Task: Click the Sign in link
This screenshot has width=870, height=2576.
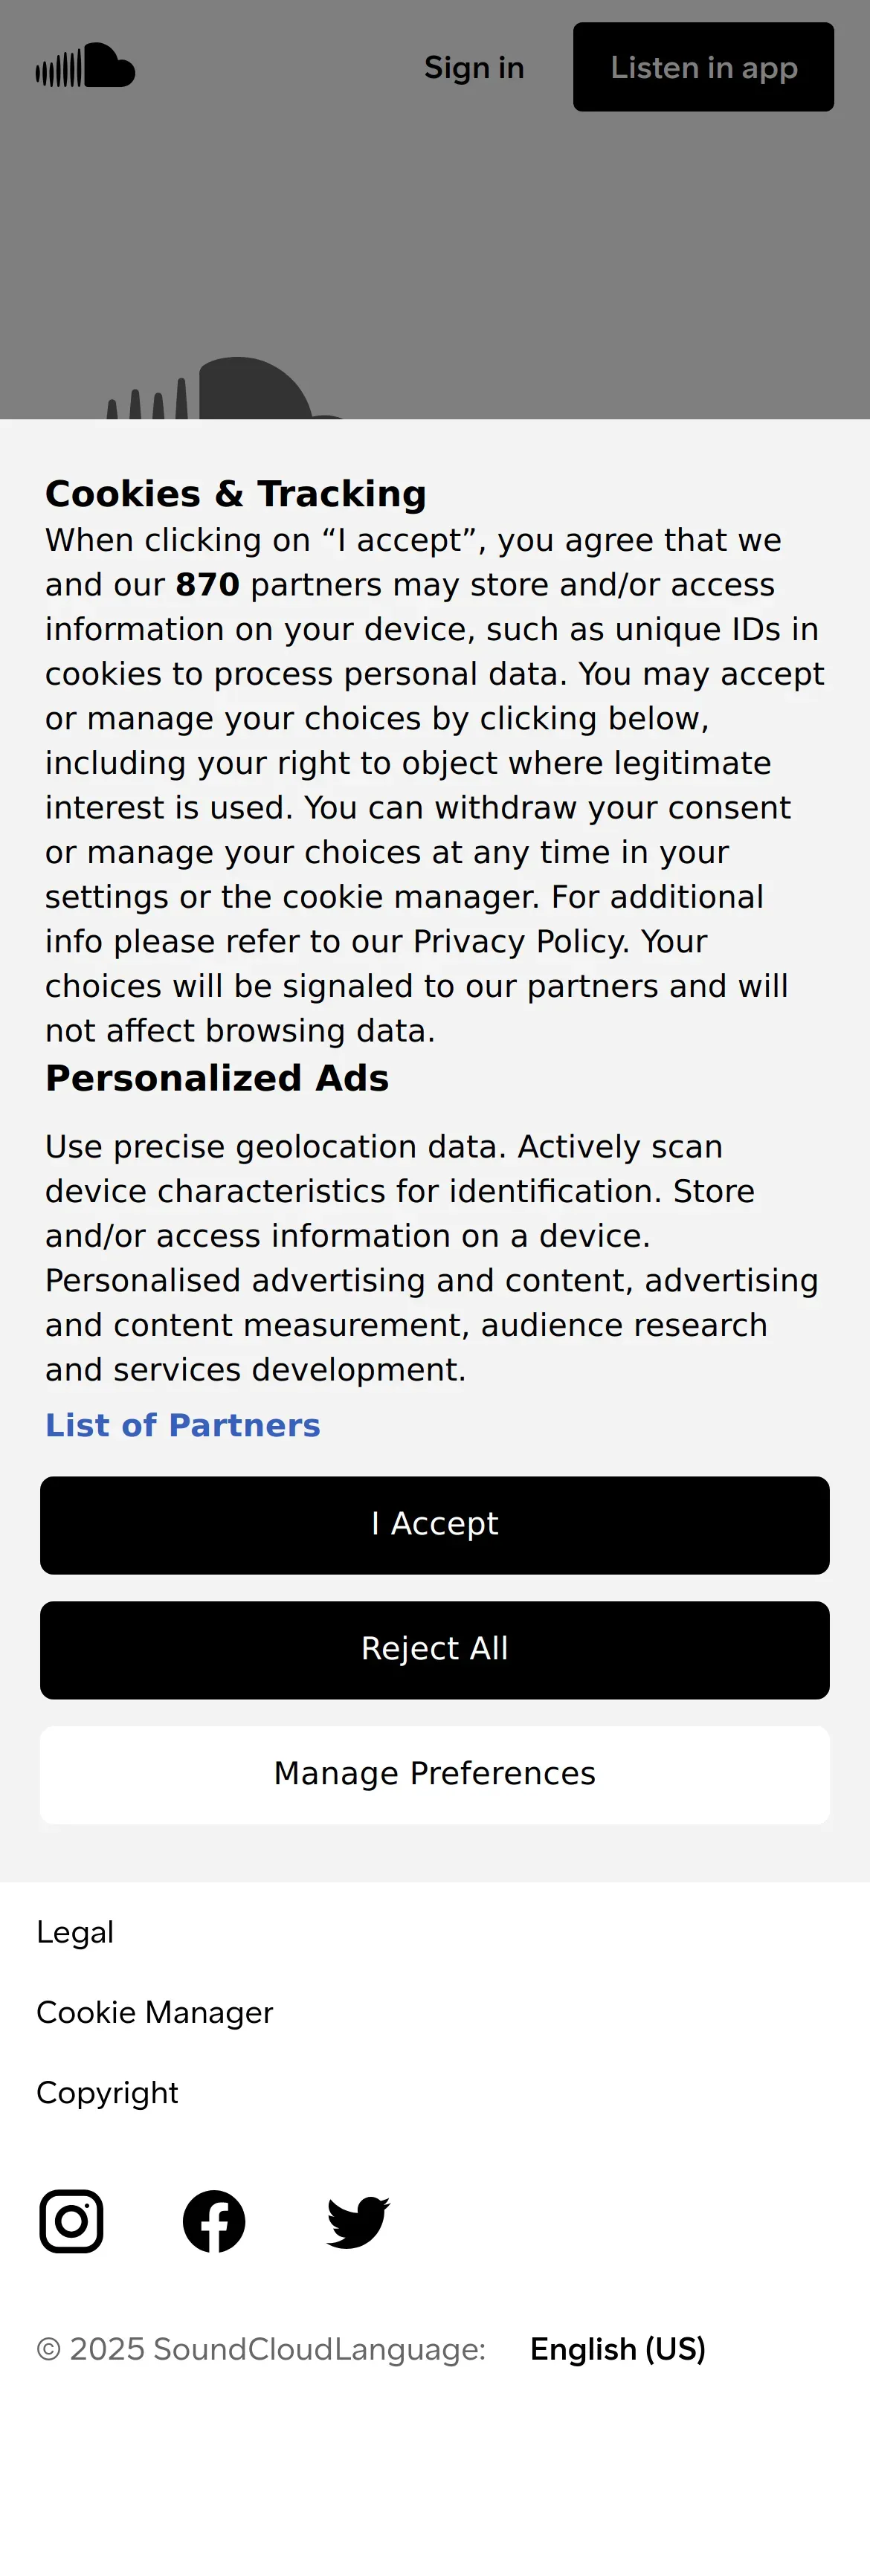Action: pyautogui.click(x=474, y=68)
